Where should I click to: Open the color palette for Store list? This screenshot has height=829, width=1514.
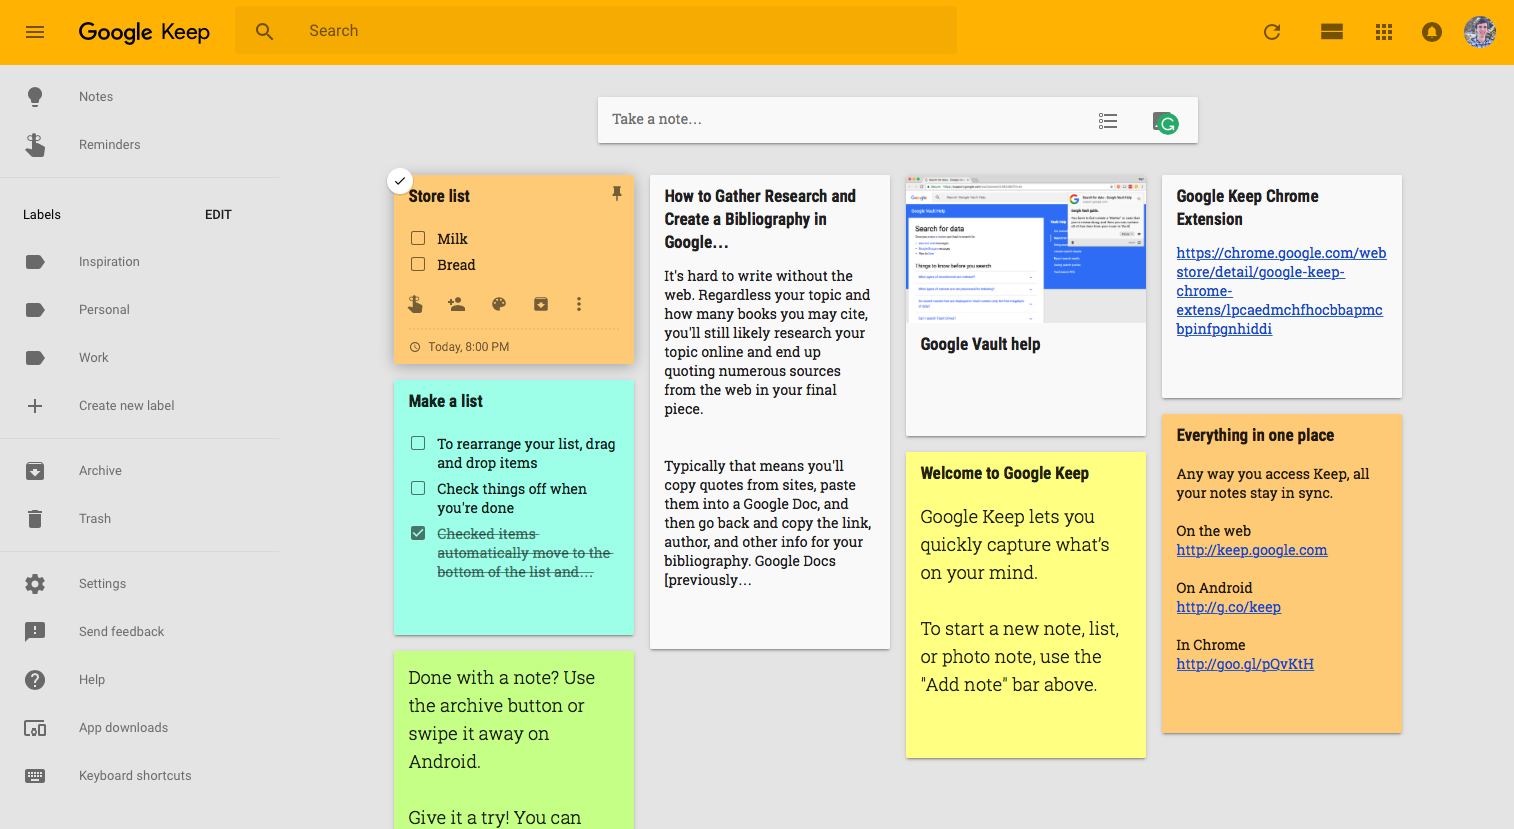[498, 304]
